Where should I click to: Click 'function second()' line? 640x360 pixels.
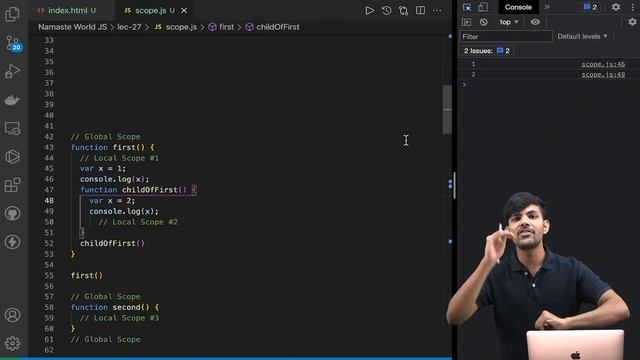[x=115, y=307]
